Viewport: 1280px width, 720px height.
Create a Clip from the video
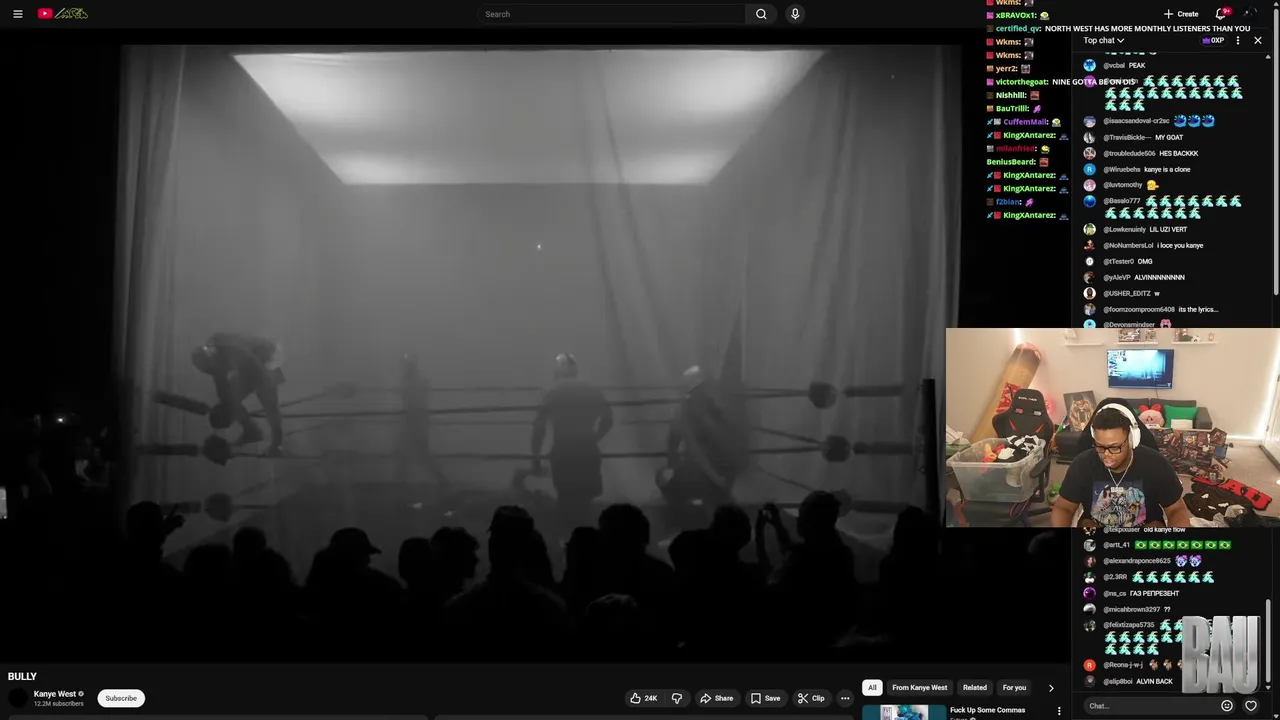pyautogui.click(x=811, y=698)
